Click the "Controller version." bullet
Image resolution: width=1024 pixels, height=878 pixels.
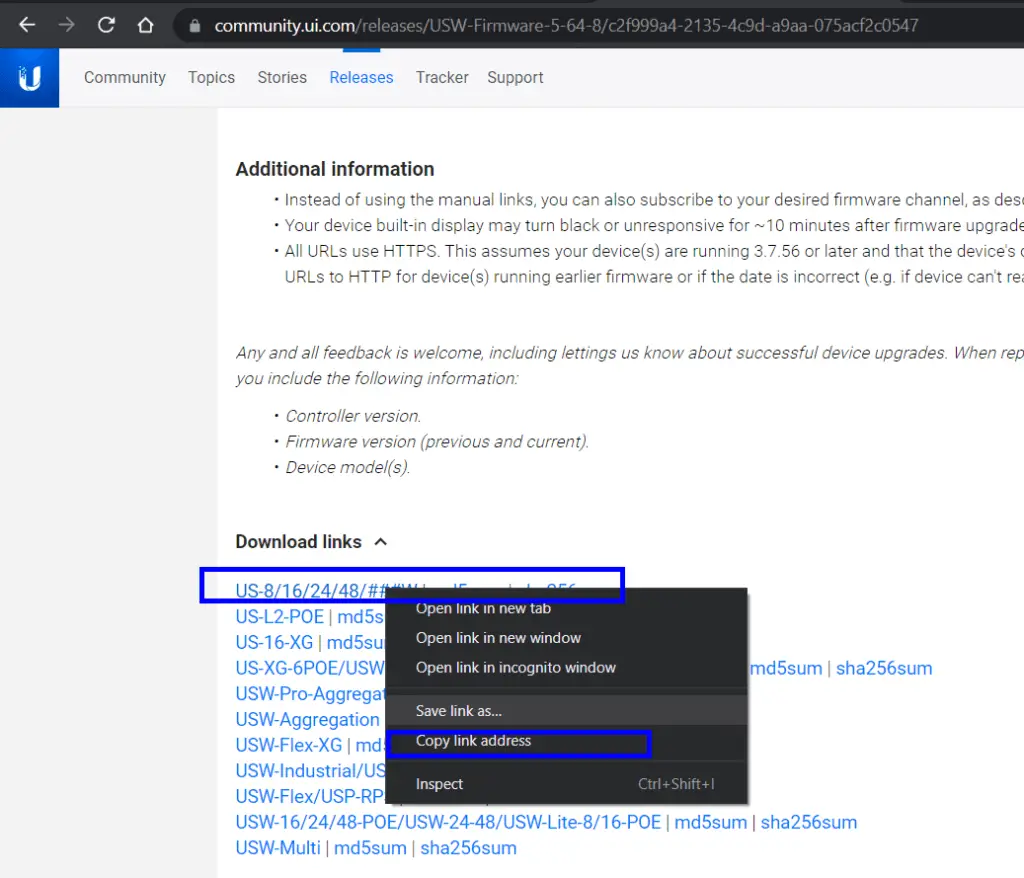[353, 416]
